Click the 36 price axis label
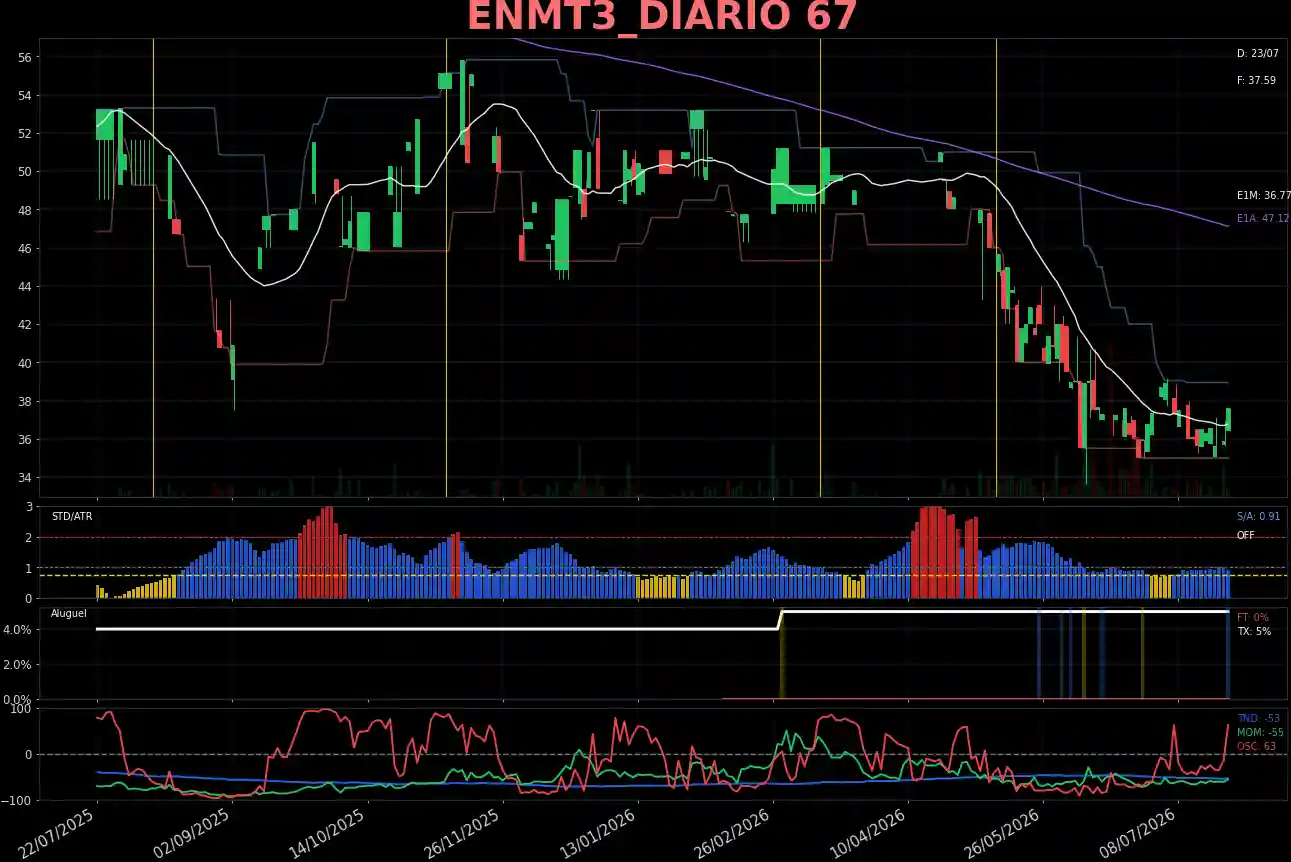The width and height of the screenshot is (1291, 862). [24, 440]
